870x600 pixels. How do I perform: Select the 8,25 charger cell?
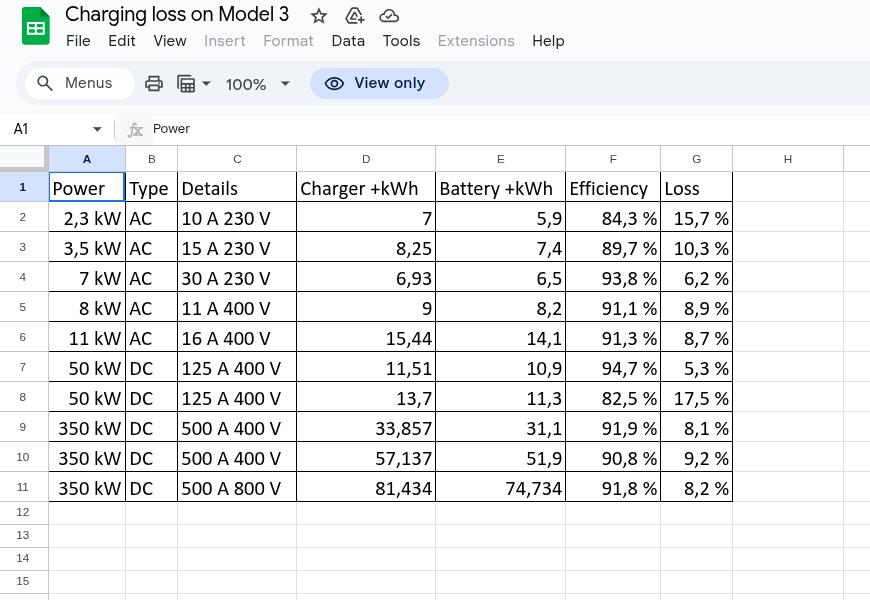(366, 247)
